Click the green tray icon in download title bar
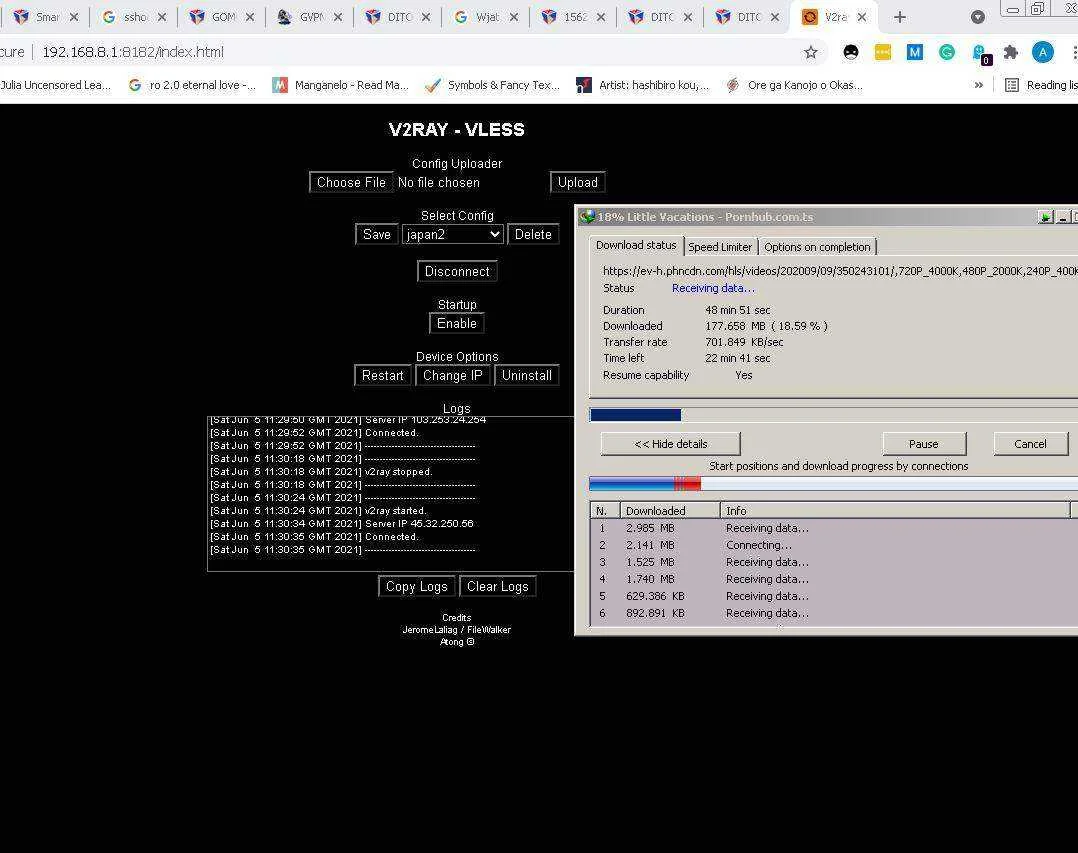Image resolution: width=1078 pixels, height=853 pixels. tap(1045, 217)
